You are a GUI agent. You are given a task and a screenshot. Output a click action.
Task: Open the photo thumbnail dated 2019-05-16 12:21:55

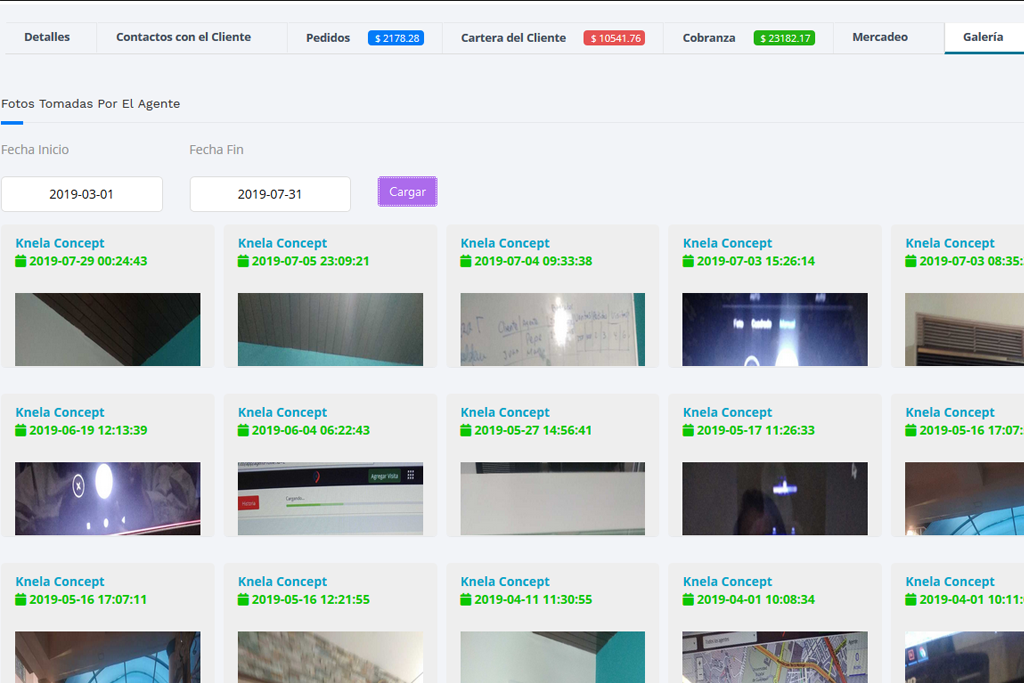tap(330, 657)
